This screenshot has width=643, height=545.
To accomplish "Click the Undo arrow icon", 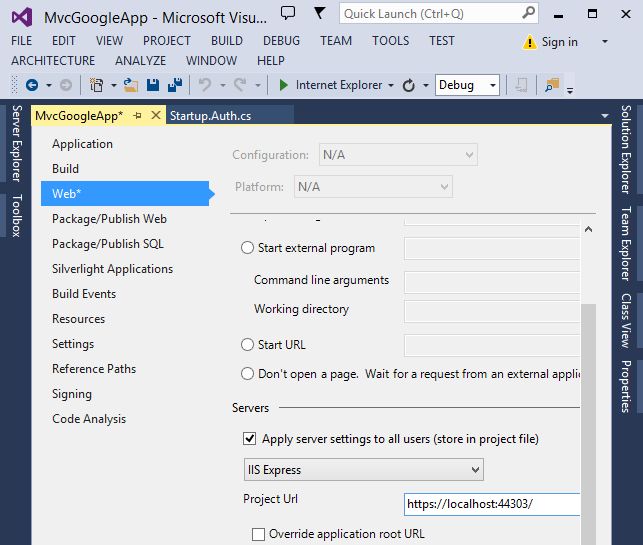I will point(205,85).
